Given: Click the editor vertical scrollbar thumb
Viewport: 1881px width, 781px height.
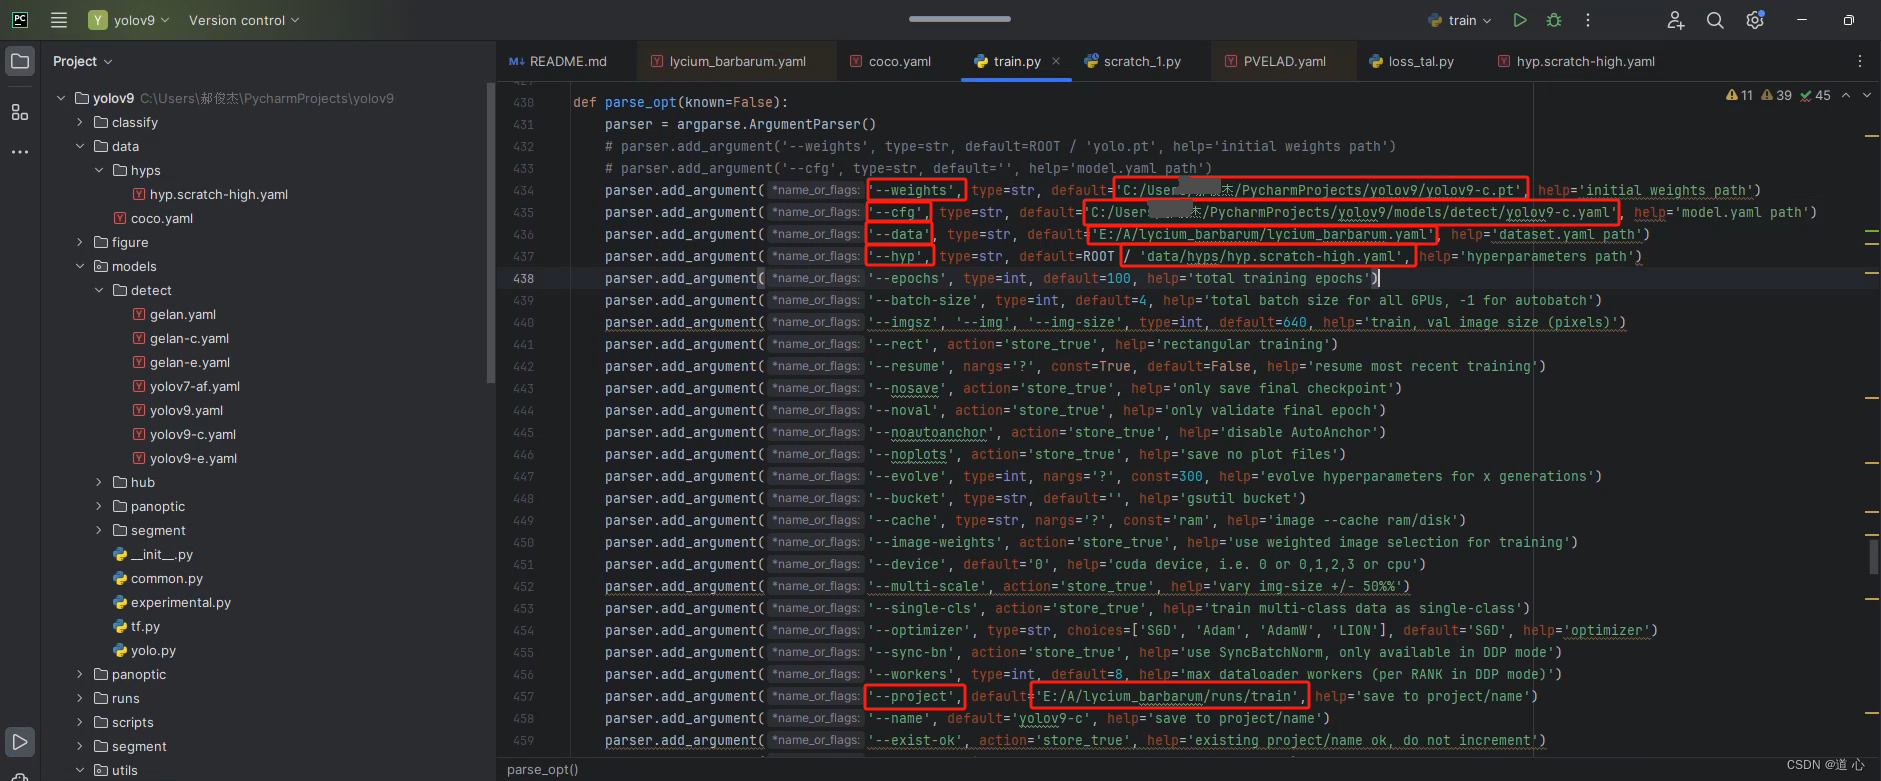Looking at the screenshot, I should [1873, 557].
